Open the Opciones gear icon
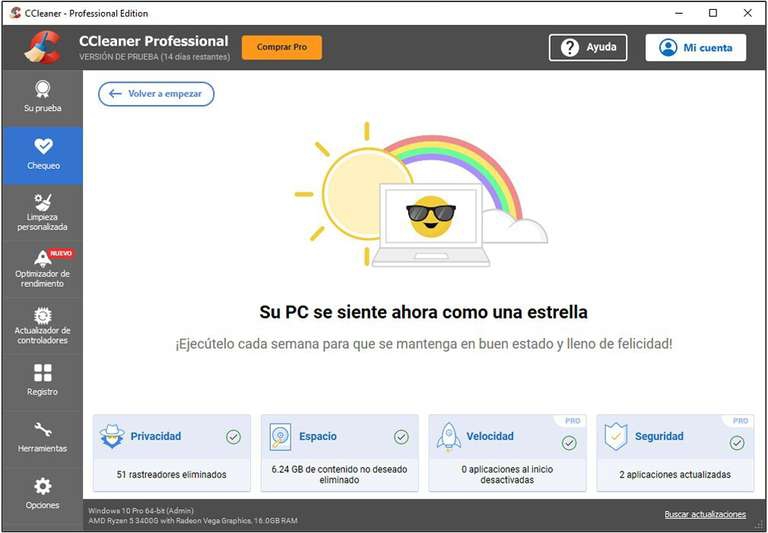 43,486
